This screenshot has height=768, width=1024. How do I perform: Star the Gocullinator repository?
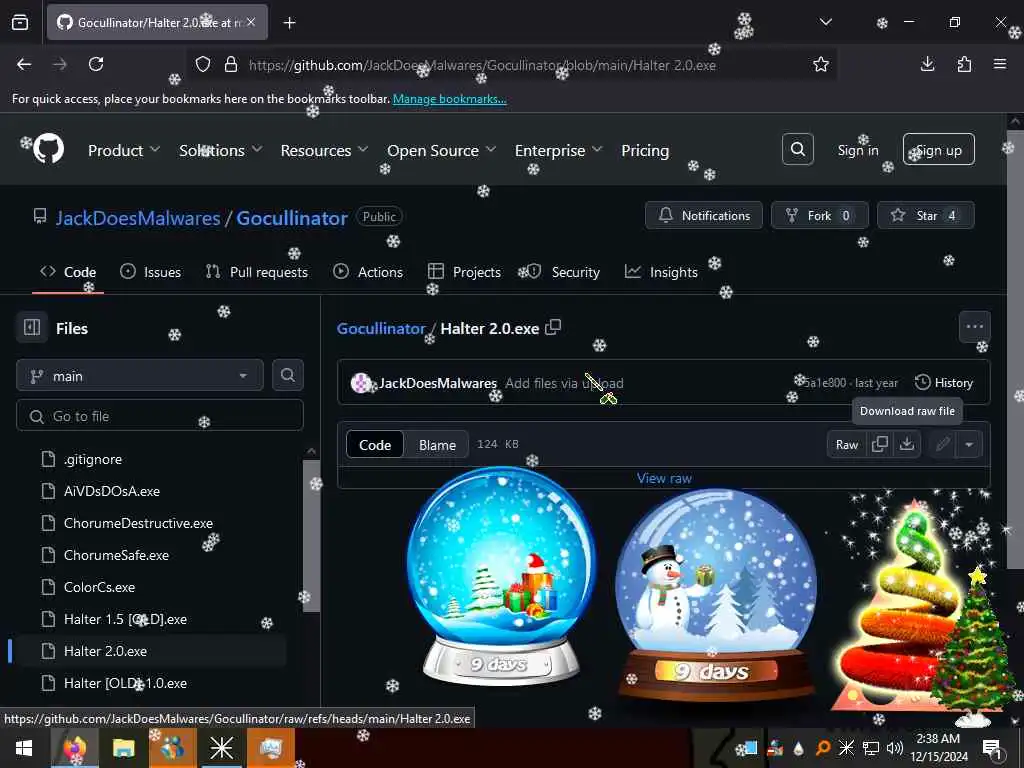(x=925, y=216)
